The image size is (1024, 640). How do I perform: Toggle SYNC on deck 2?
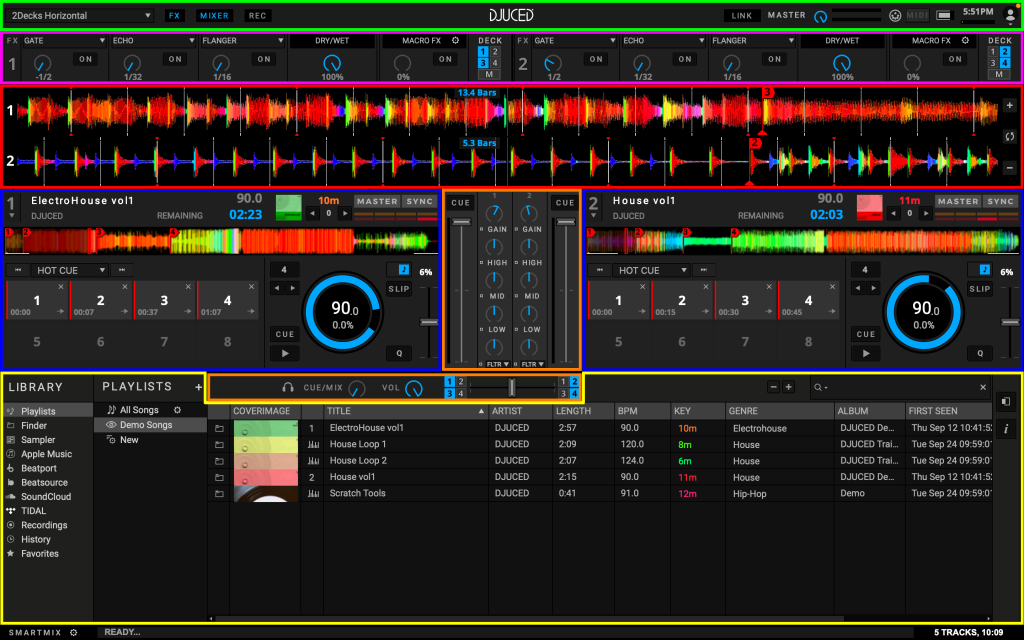pos(1001,201)
